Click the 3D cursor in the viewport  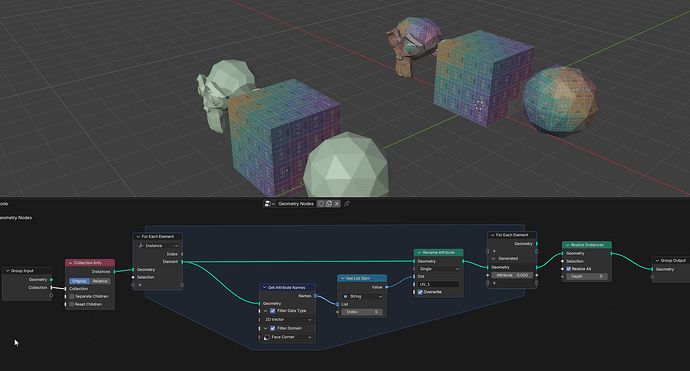[479, 105]
